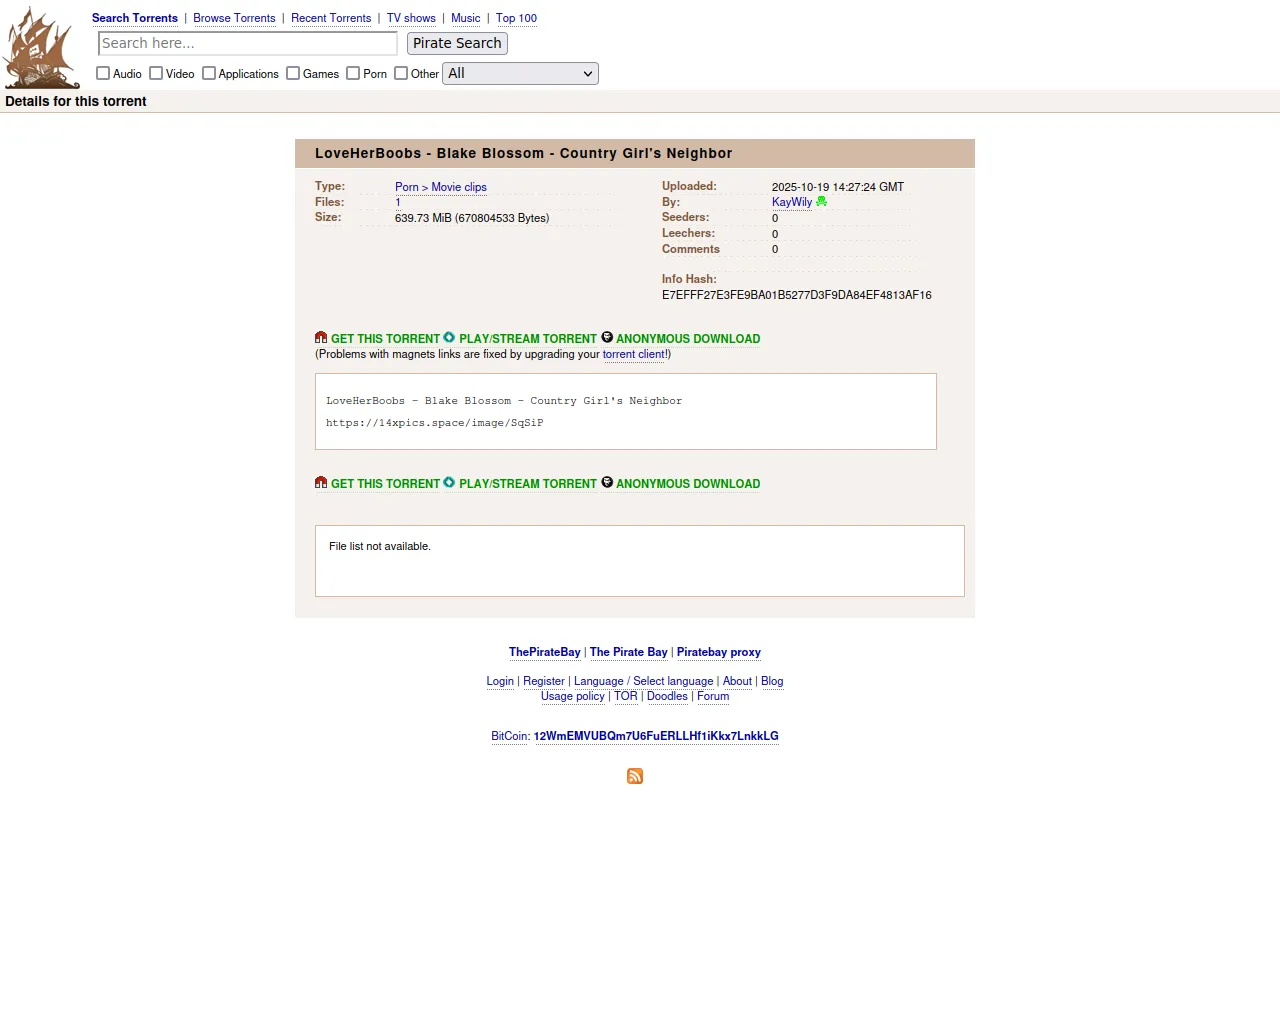
Task: Go to the About page
Action: (x=737, y=681)
